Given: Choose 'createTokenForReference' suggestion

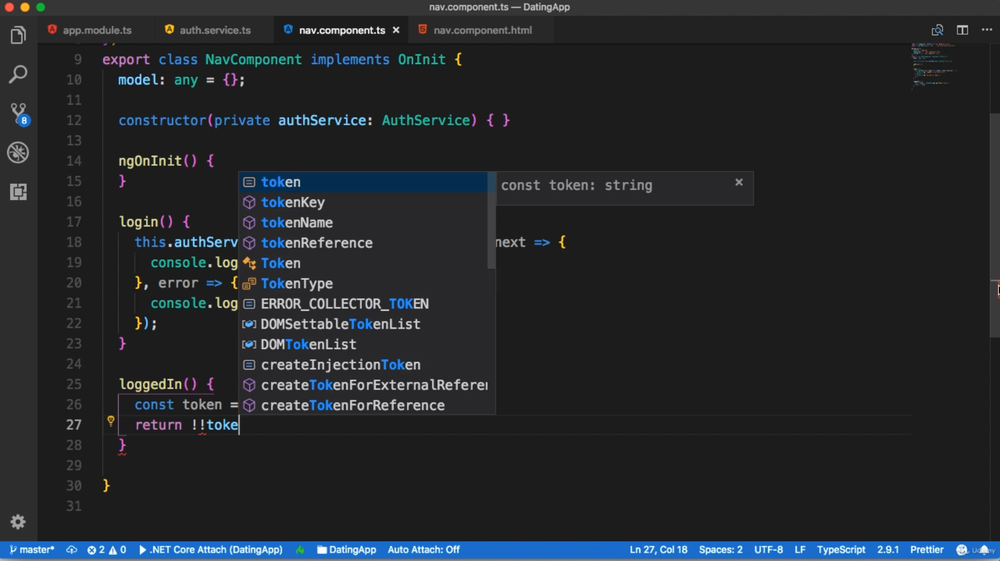Looking at the screenshot, I should [364, 405].
